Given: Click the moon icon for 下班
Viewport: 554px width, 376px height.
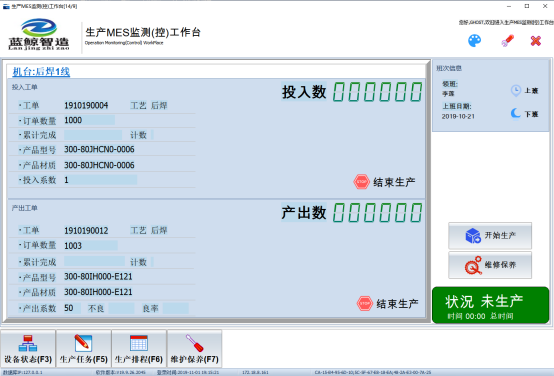Looking at the screenshot, I should [x=515, y=113].
